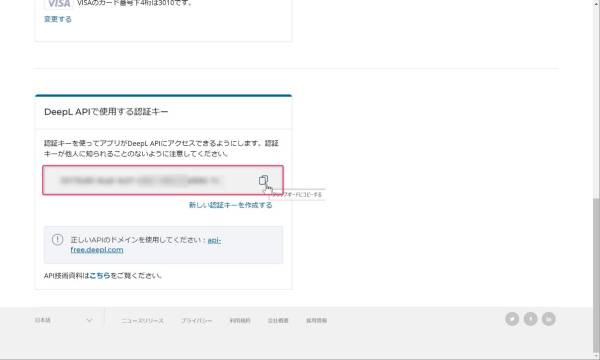Screen dimensions: 600x360
Task: Open プライバシー footer link
Action: point(196,321)
